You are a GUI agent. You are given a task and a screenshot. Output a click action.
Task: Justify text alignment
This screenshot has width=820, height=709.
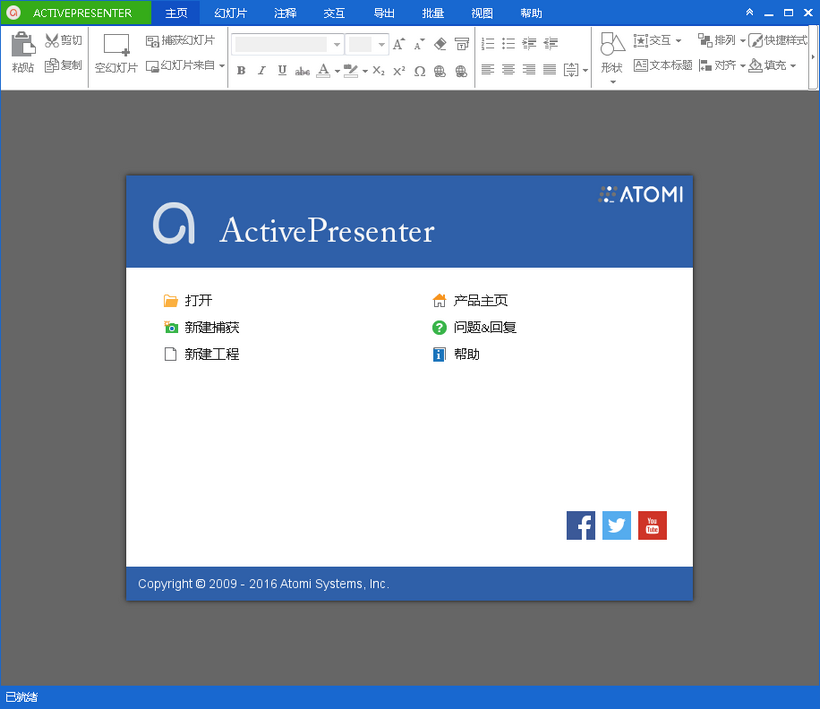point(550,69)
